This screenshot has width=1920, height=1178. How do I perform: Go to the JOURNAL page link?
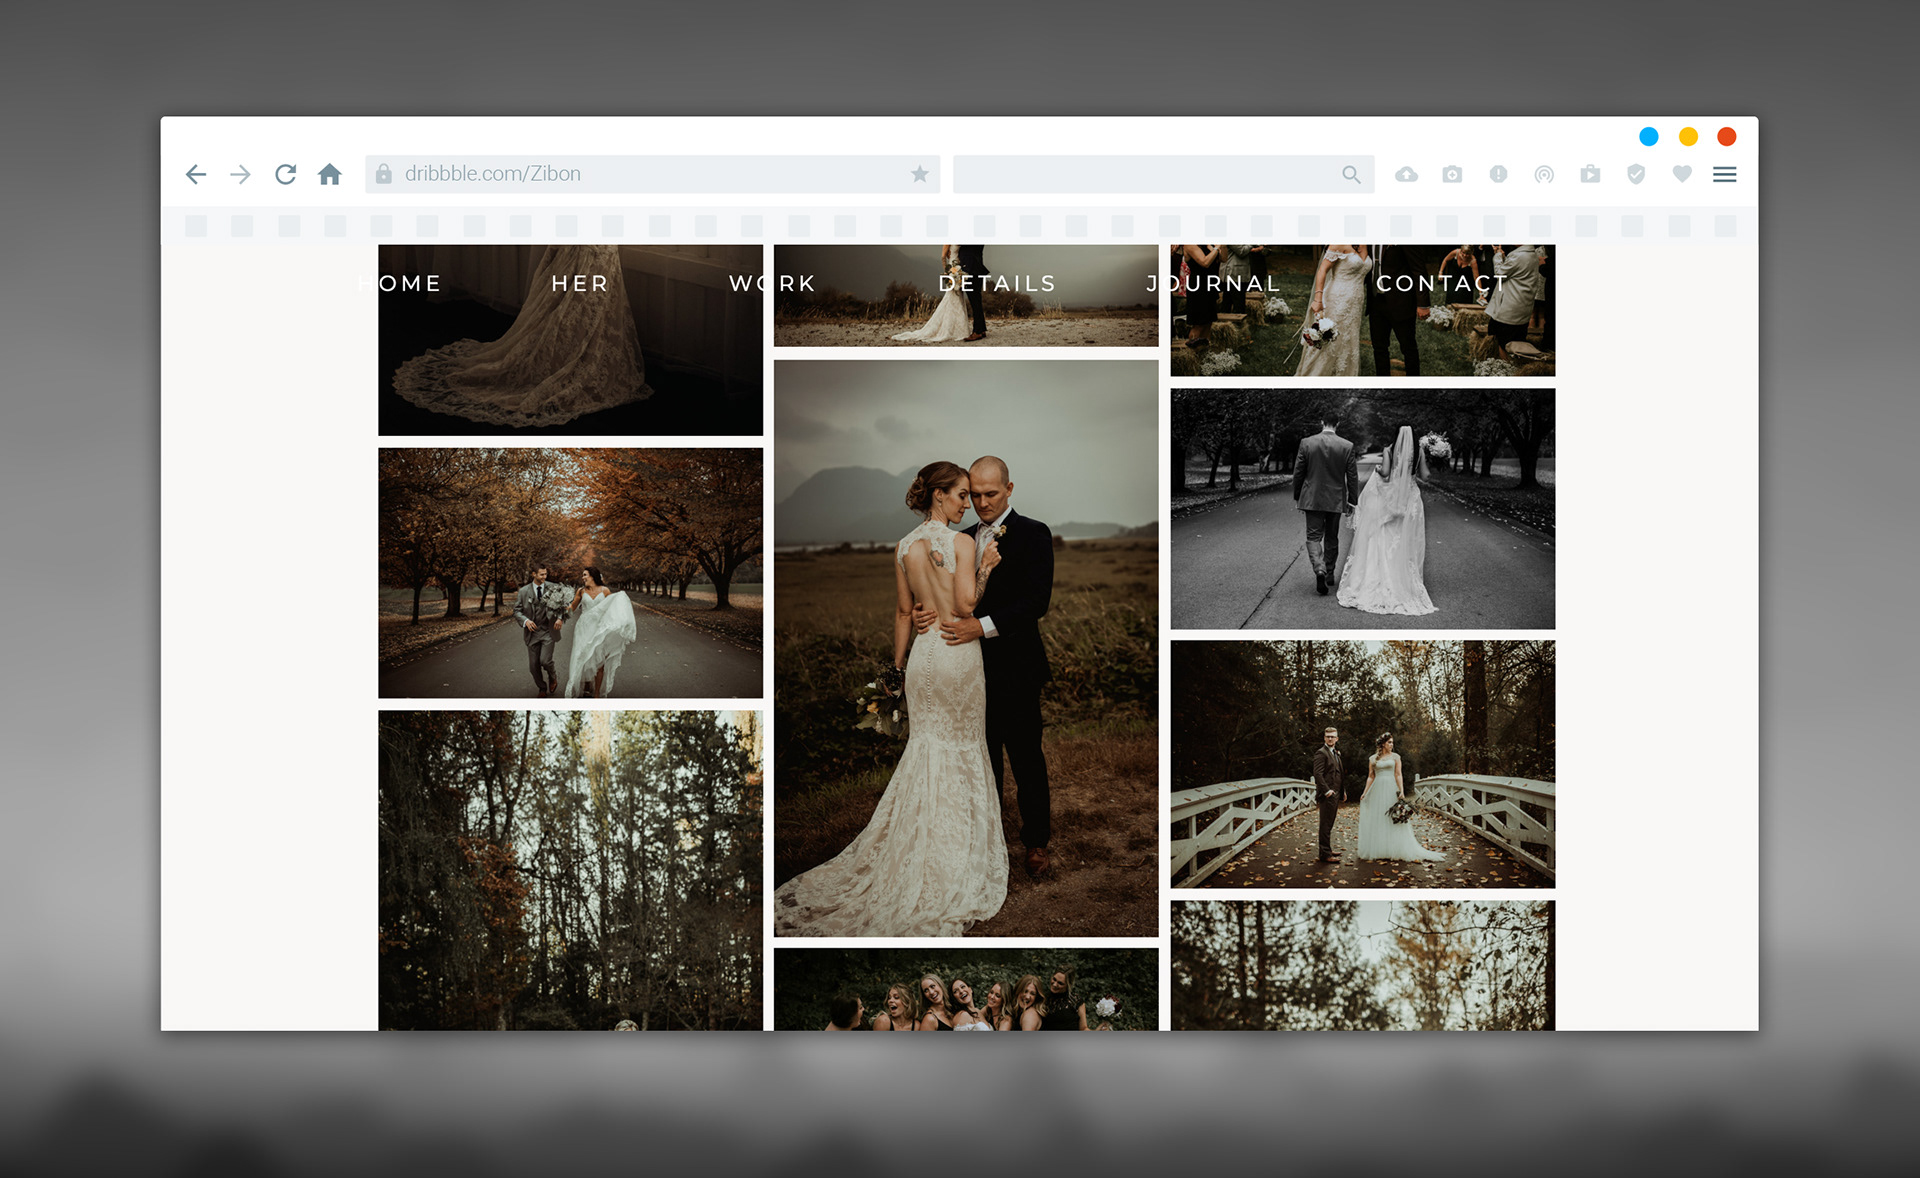pos(1213,283)
